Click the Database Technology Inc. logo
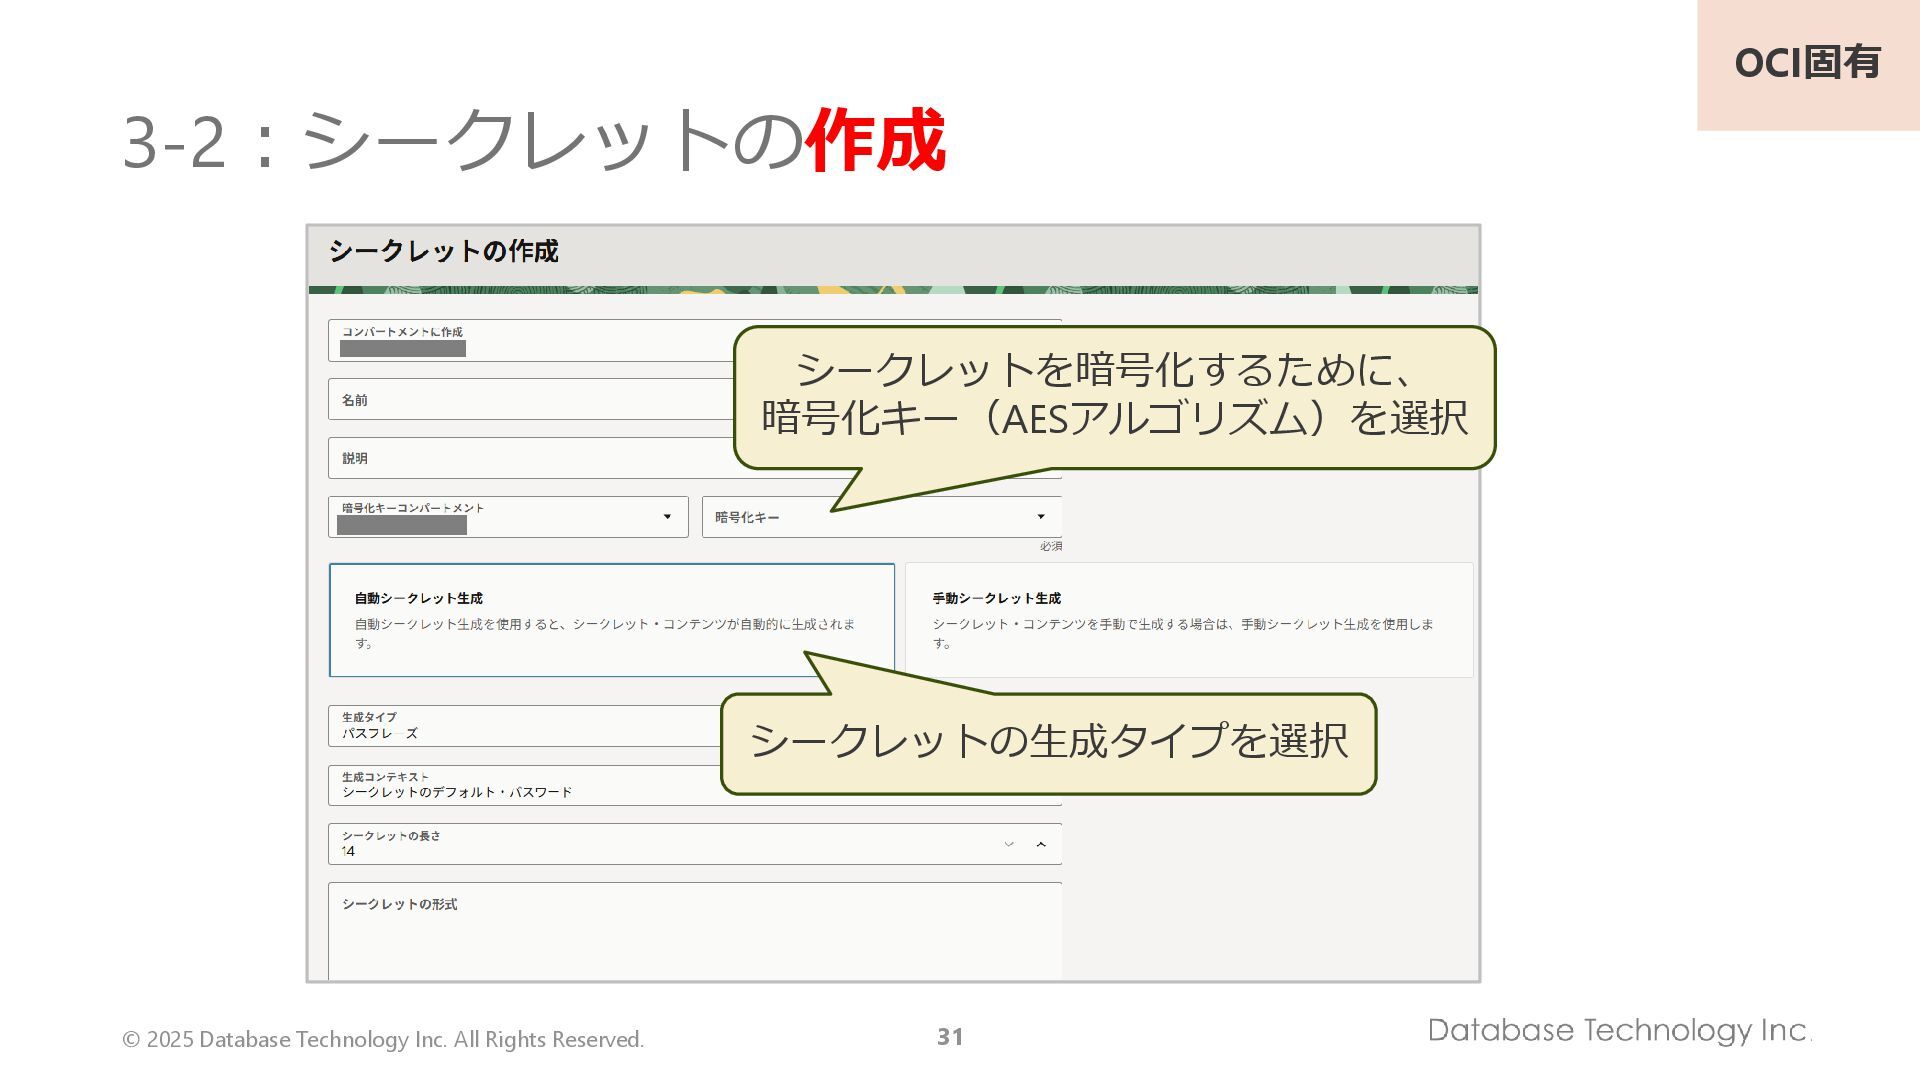 [1619, 1030]
